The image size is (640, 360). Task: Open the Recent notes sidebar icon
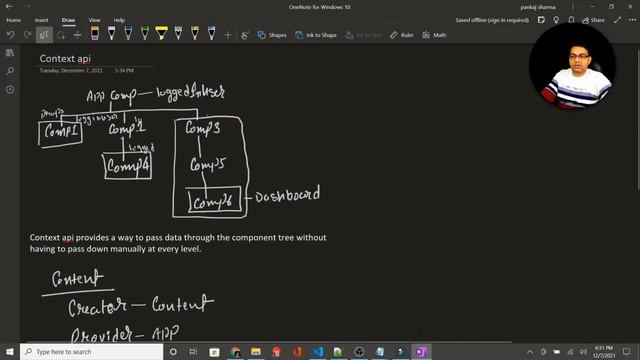[x=10, y=89]
